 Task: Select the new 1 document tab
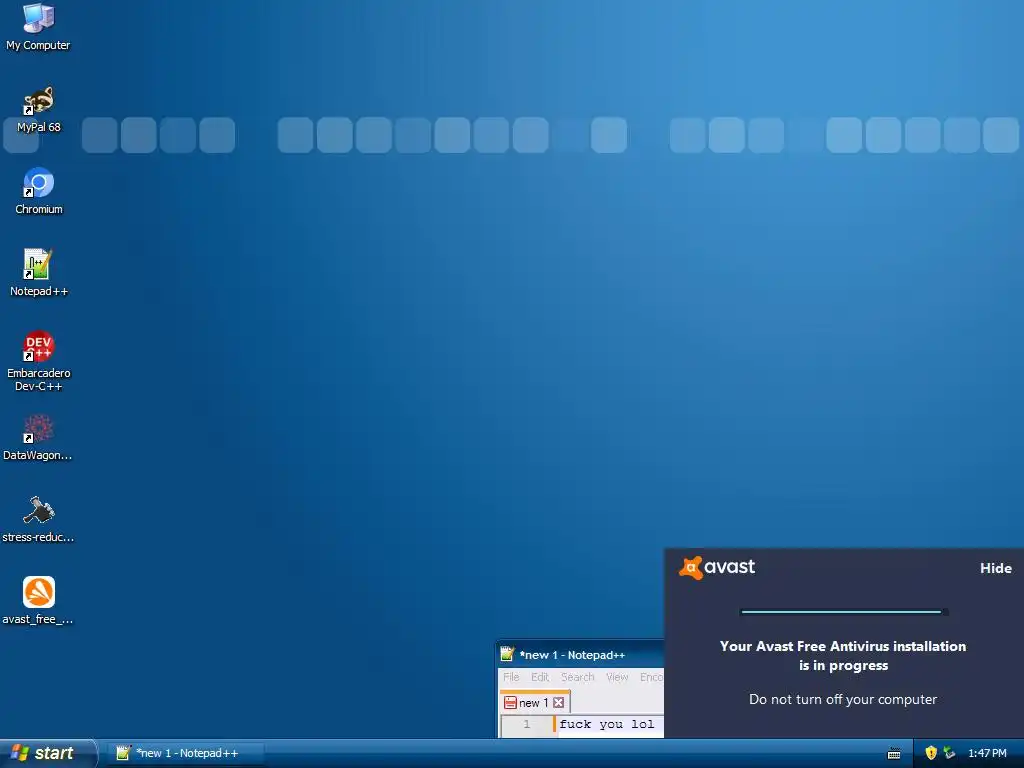[534, 703]
